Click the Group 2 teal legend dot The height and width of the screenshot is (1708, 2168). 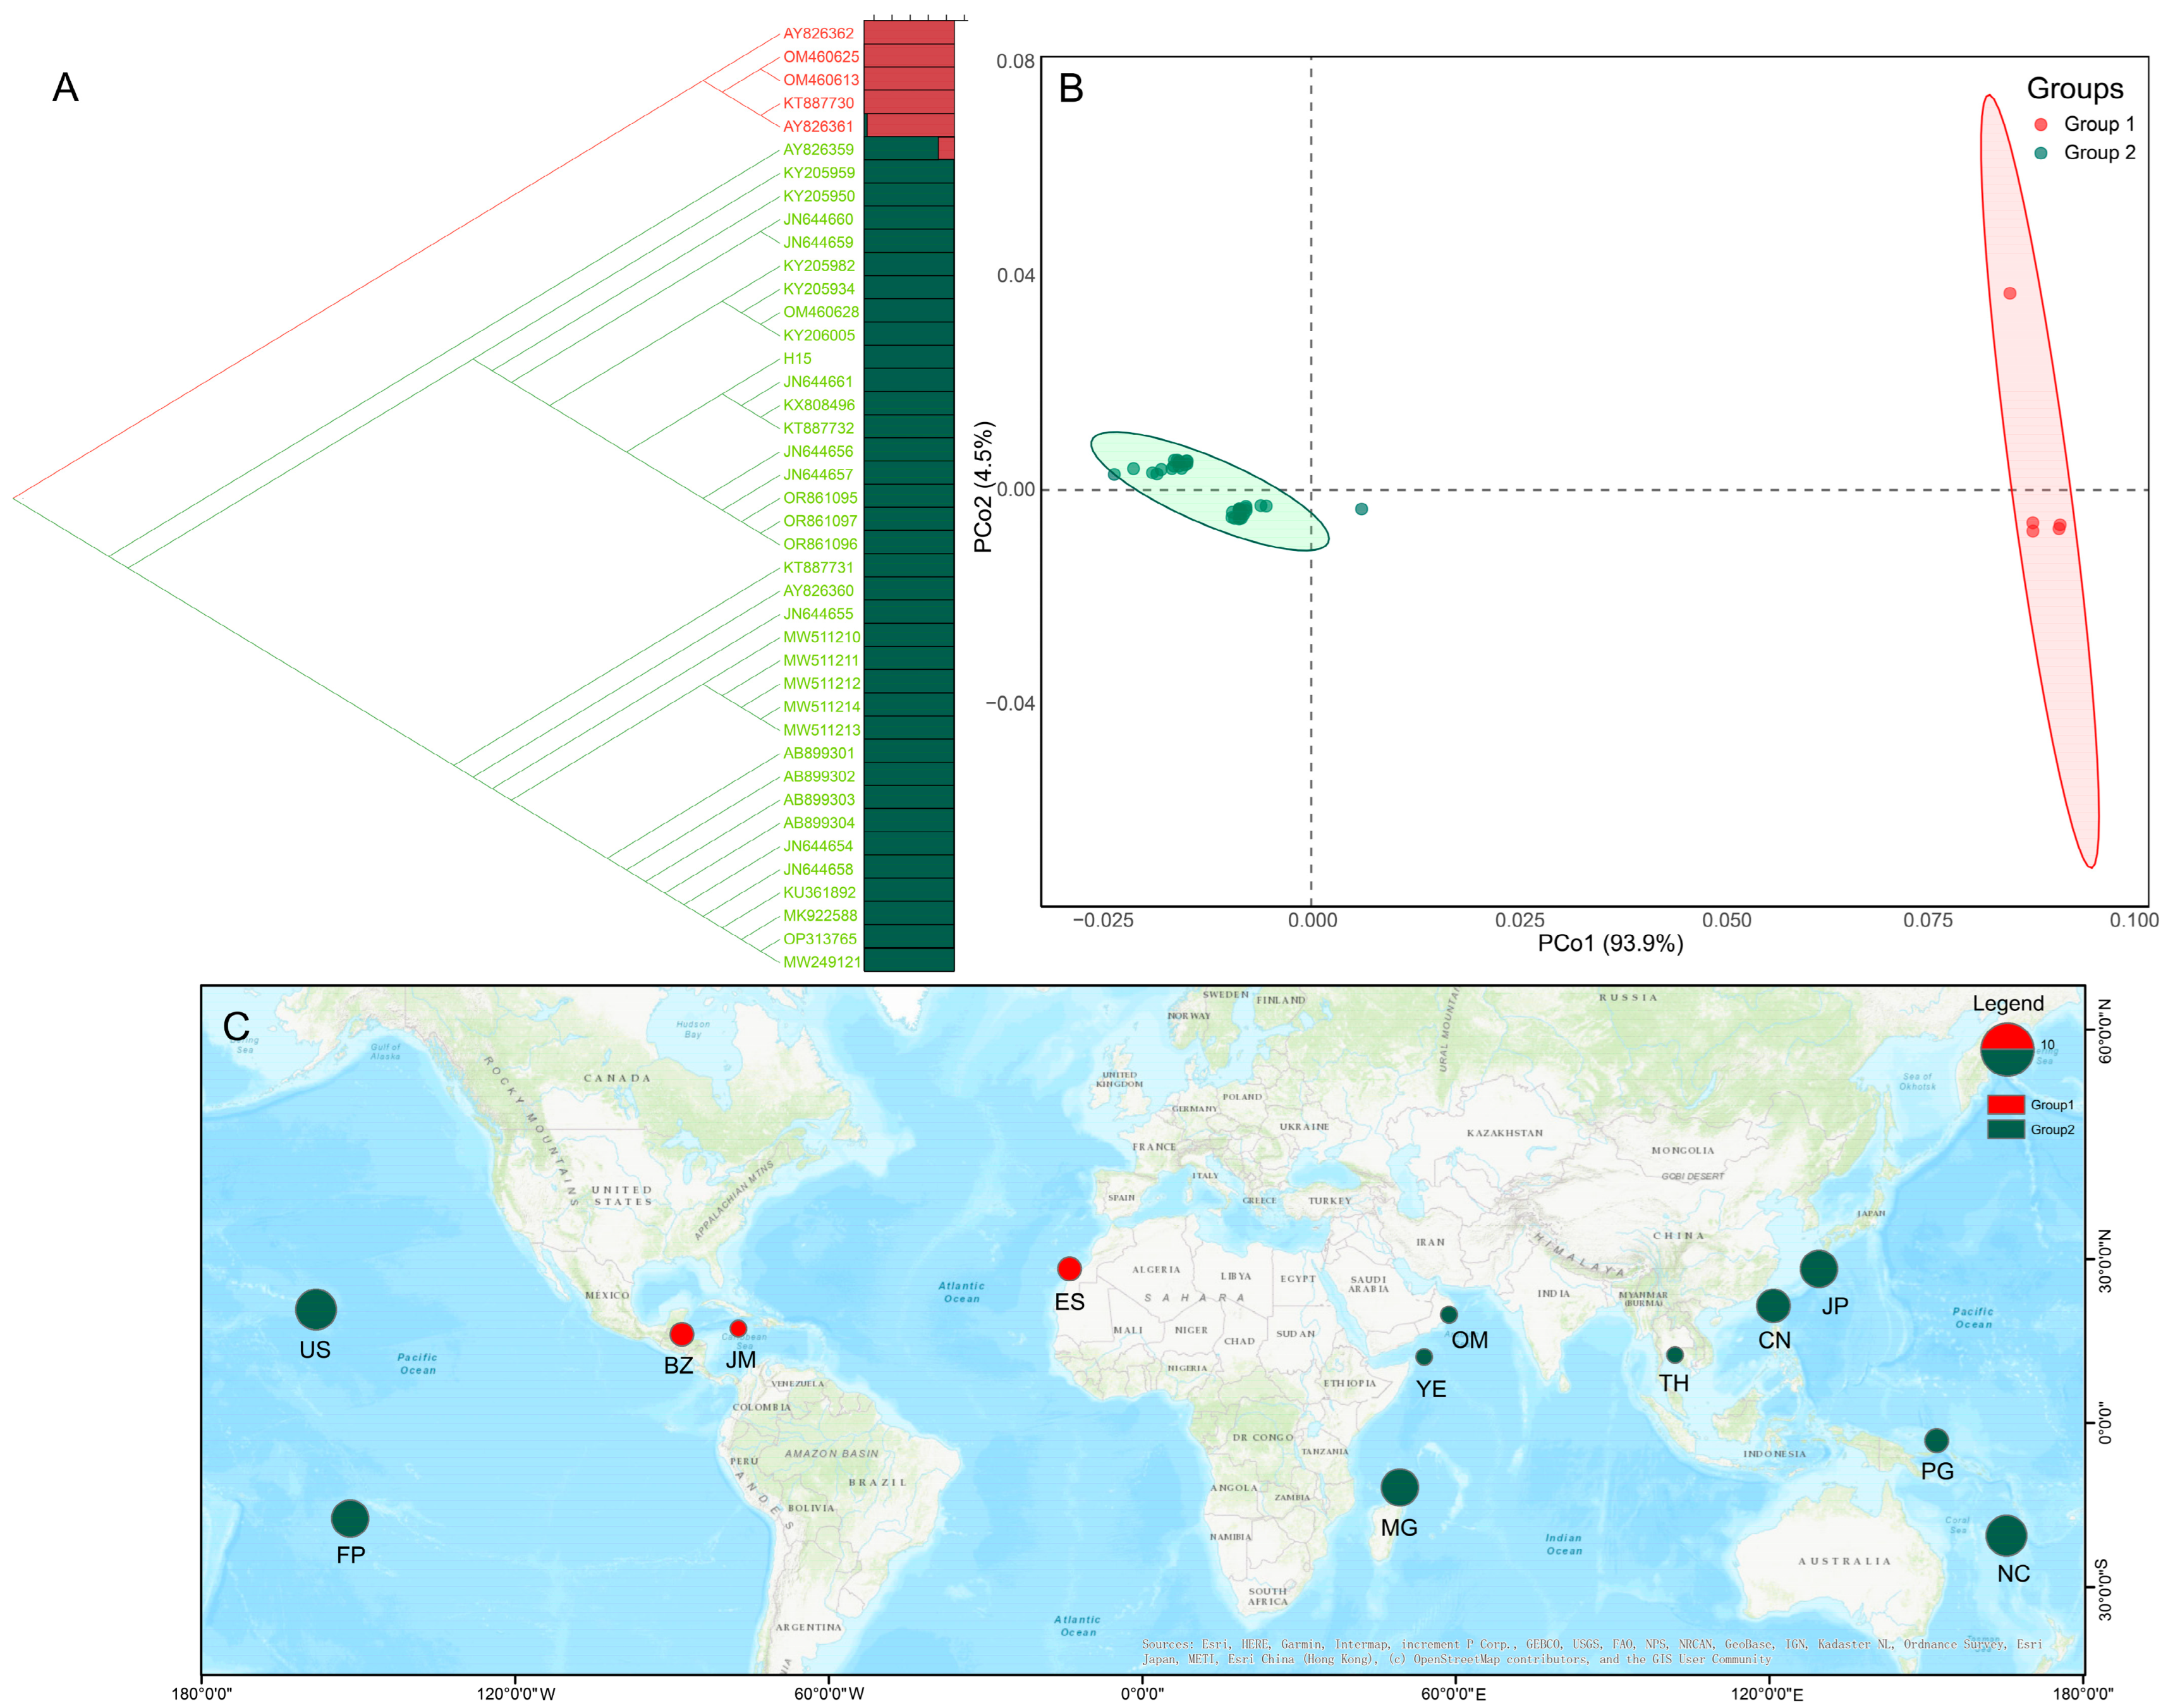[2041, 153]
